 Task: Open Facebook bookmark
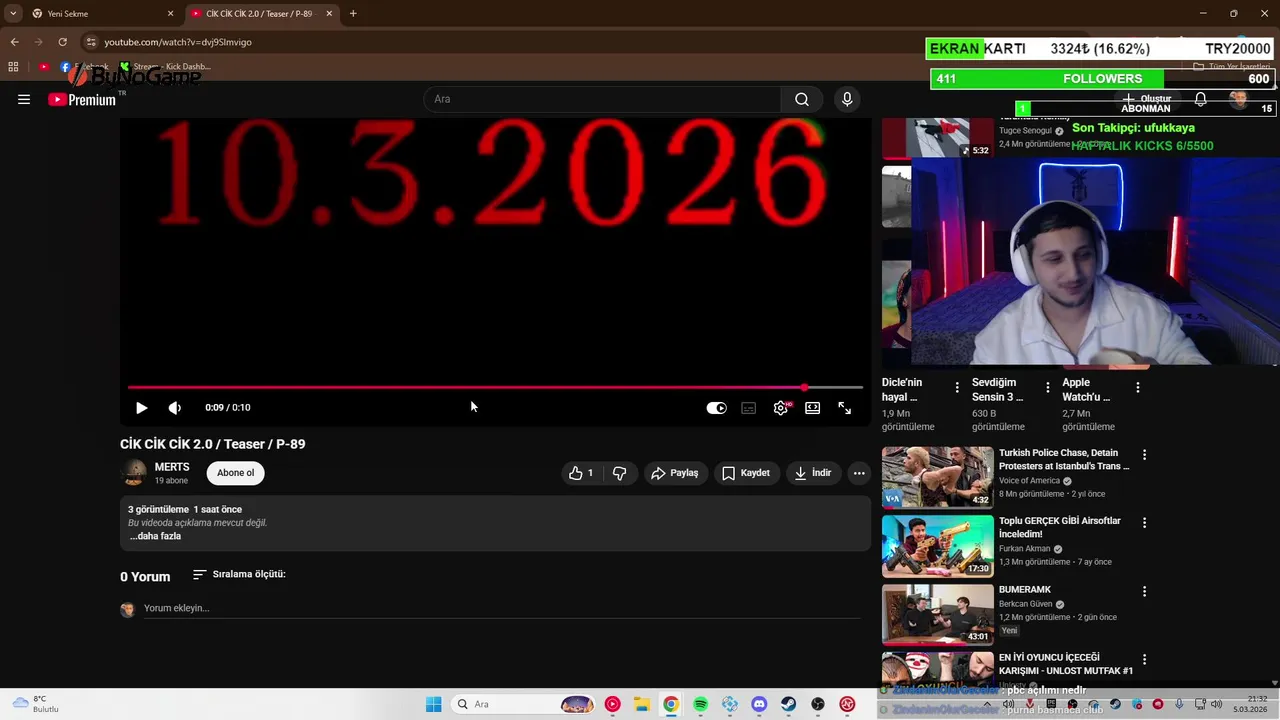tap(84, 67)
